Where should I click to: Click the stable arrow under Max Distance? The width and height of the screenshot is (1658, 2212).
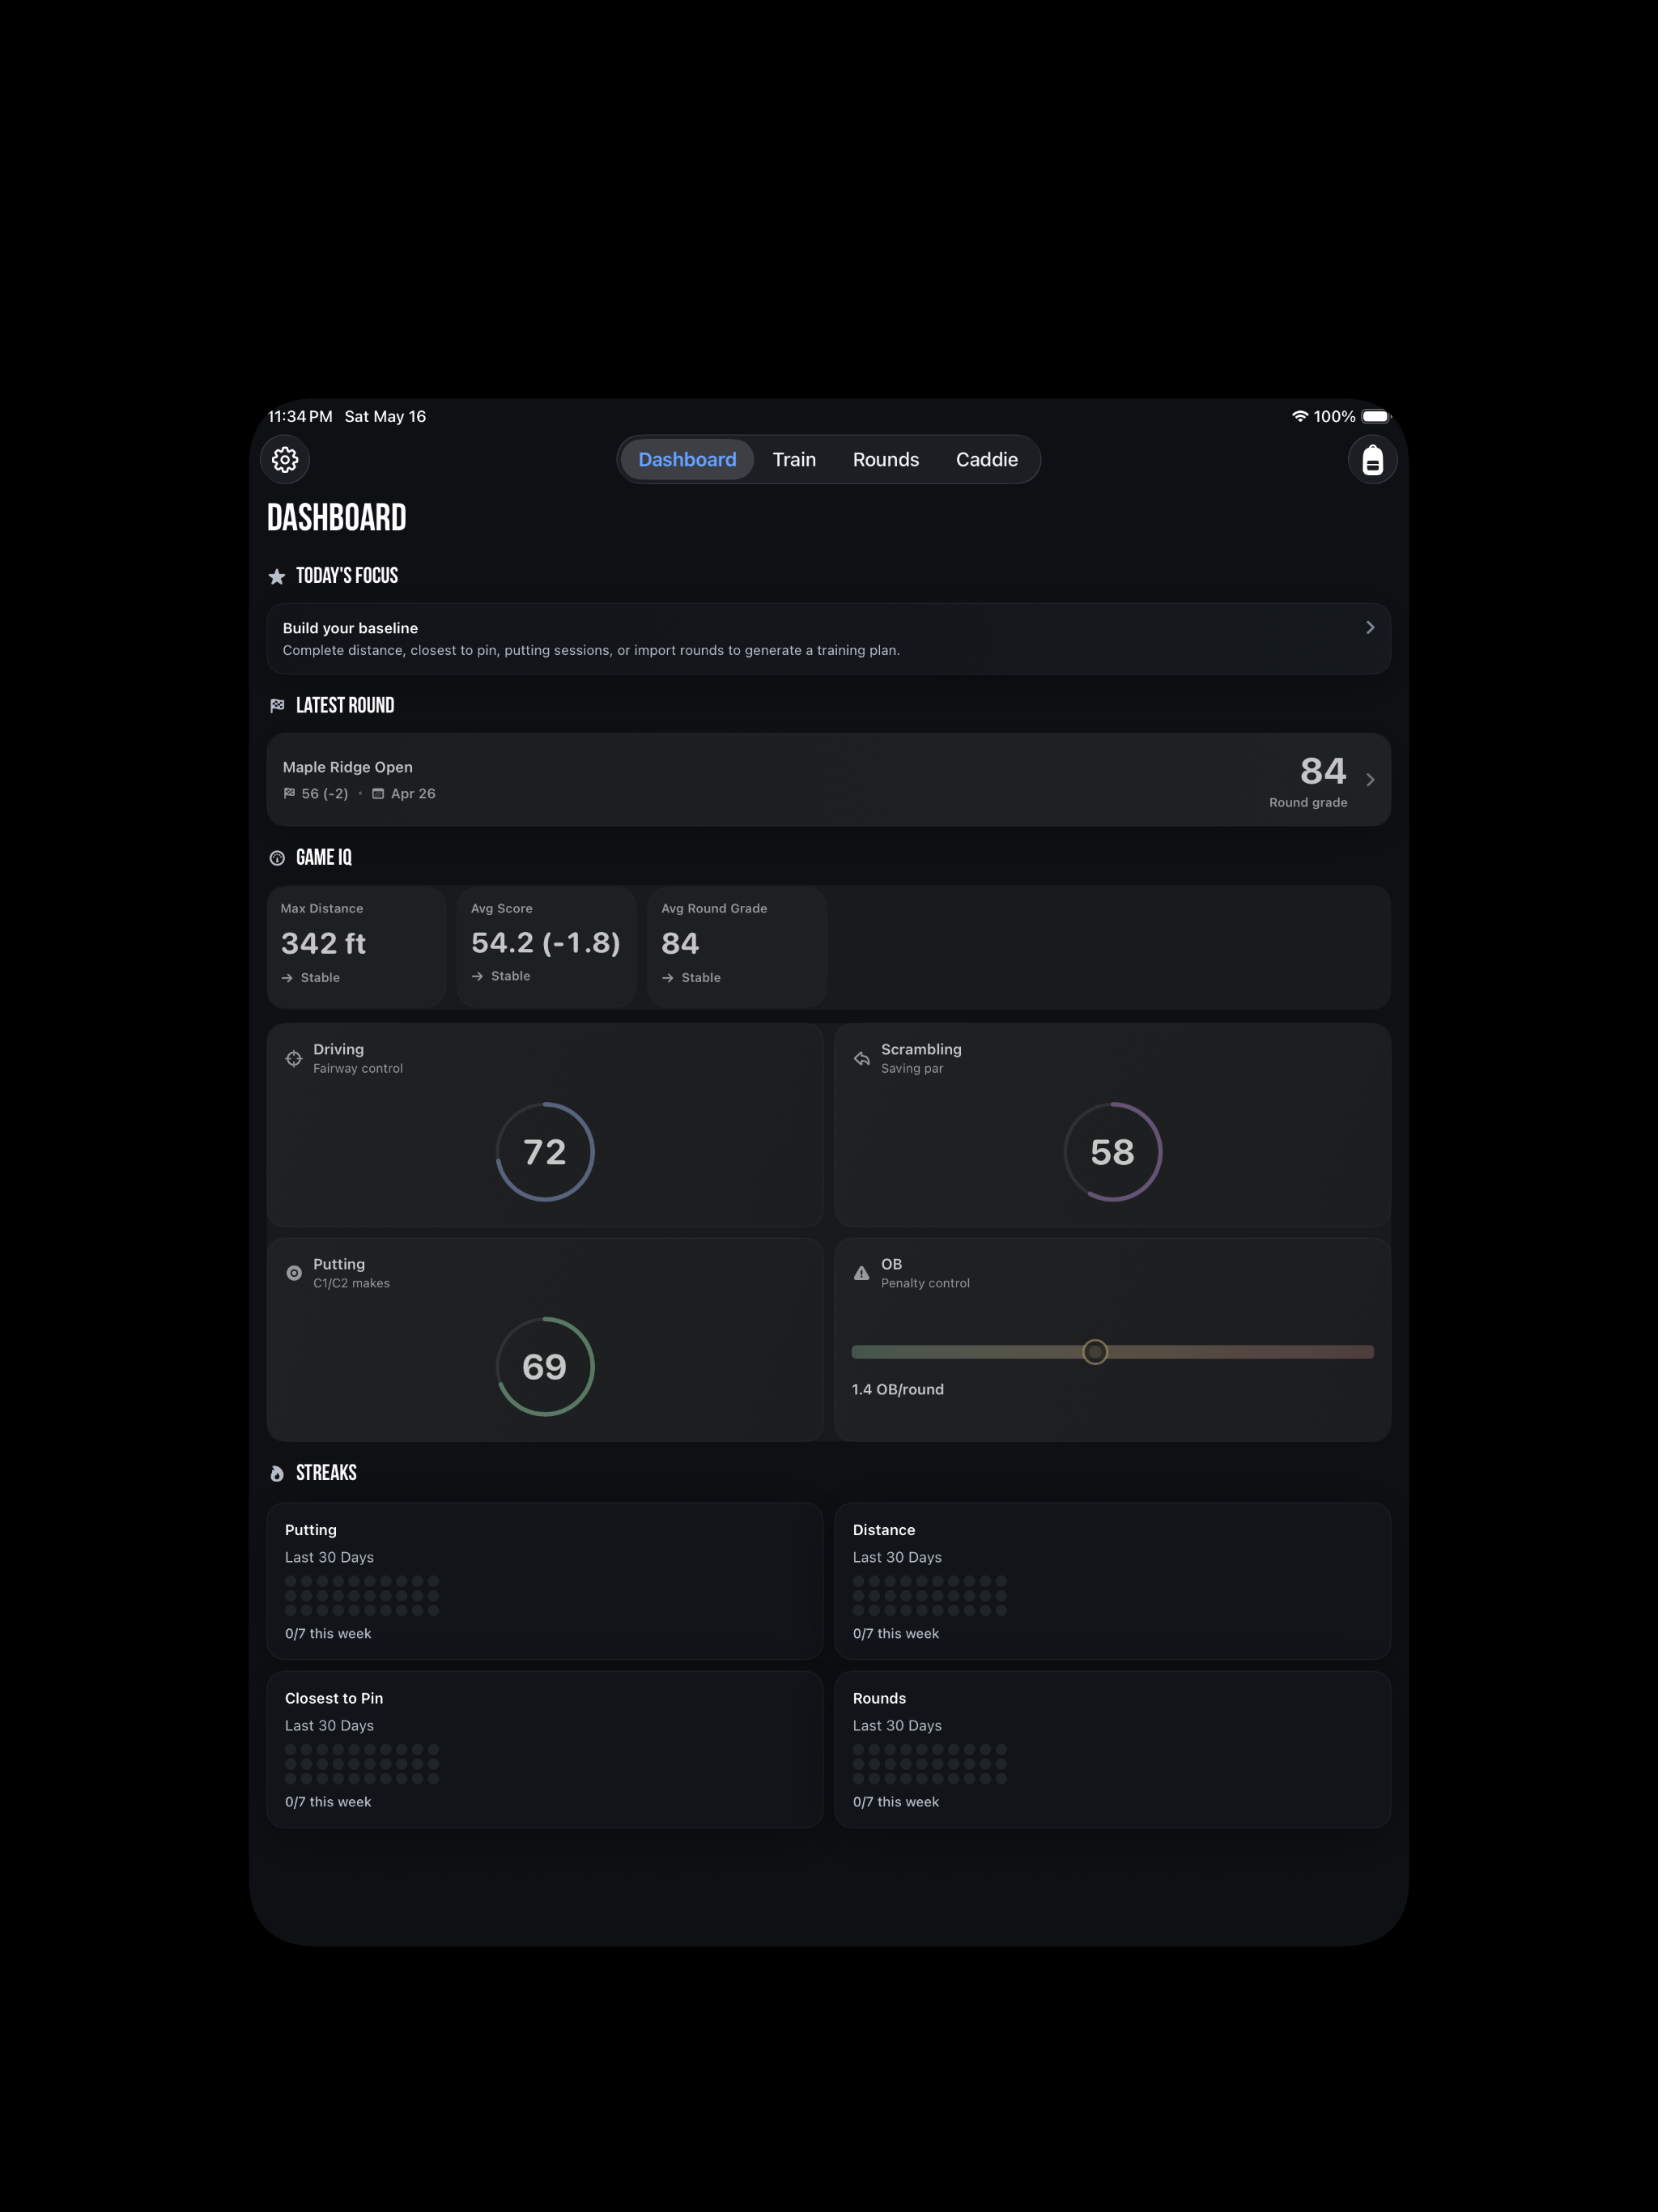(287, 978)
